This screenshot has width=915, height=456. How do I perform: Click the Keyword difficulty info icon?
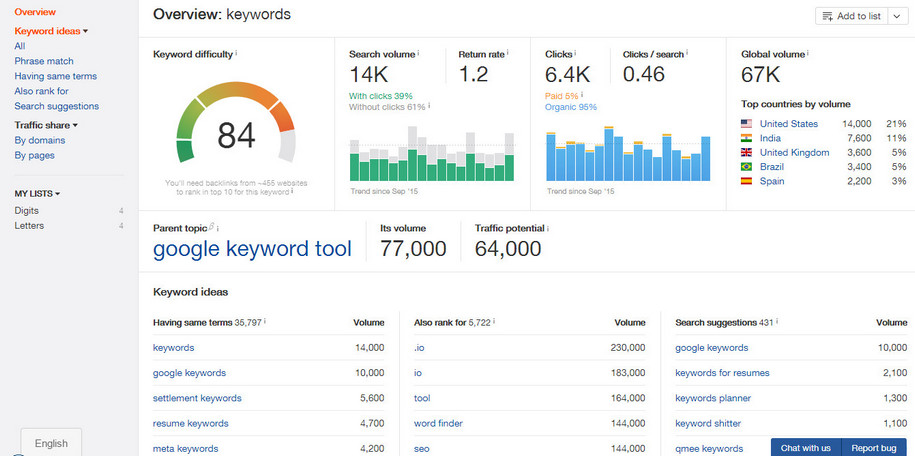(236, 53)
